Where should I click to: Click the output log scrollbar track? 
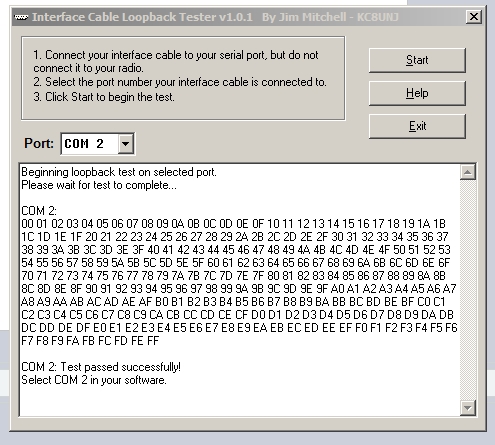point(468,290)
